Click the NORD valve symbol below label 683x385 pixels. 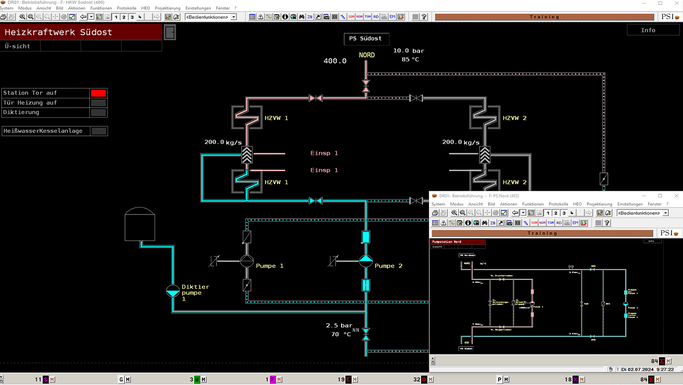pos(366,86)
